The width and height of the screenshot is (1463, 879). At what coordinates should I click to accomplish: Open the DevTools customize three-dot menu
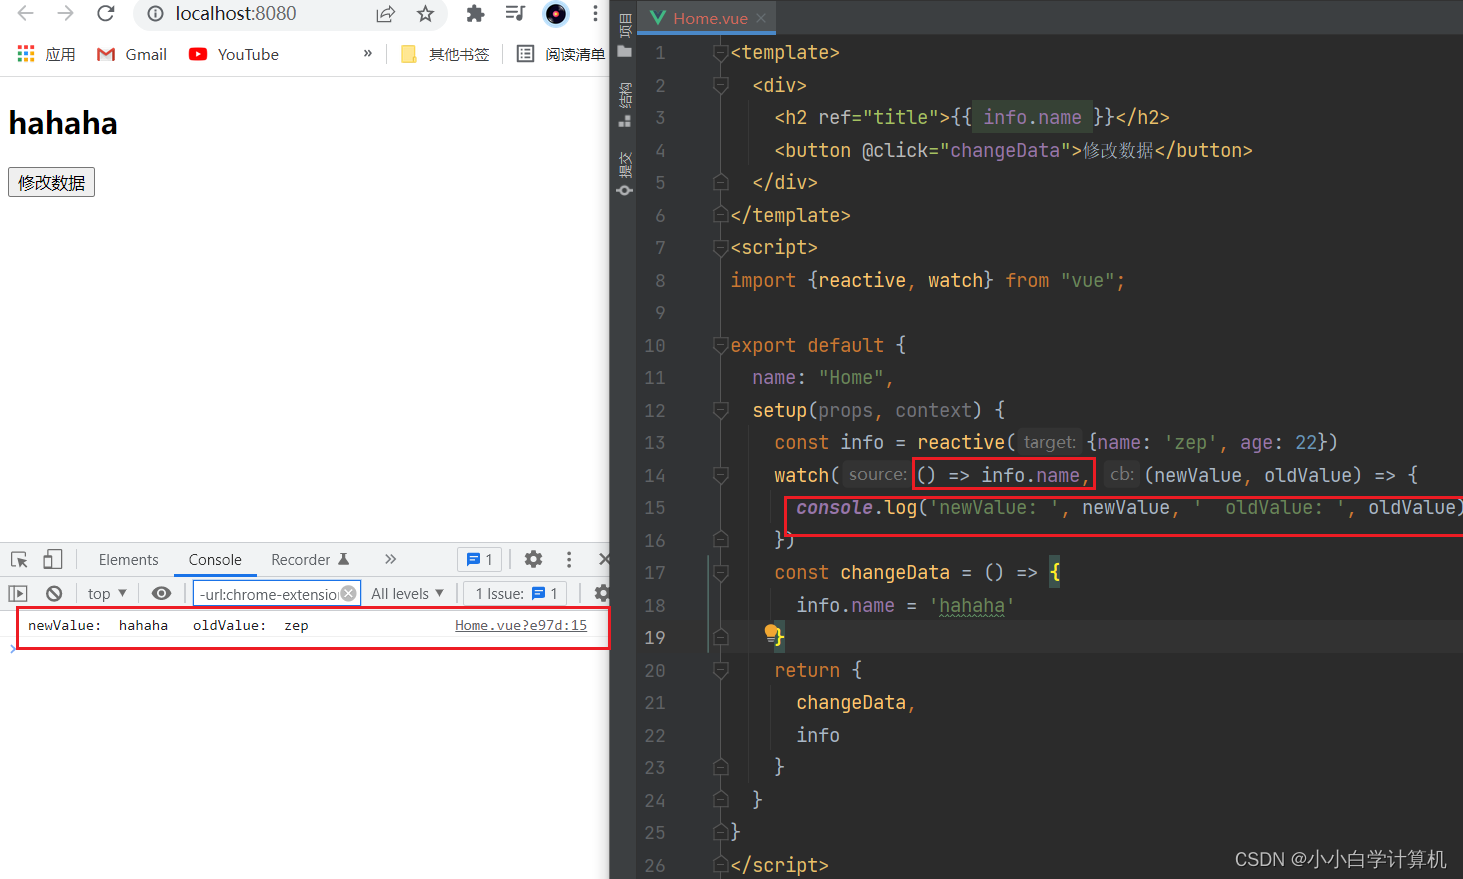(x=569, y=560)
